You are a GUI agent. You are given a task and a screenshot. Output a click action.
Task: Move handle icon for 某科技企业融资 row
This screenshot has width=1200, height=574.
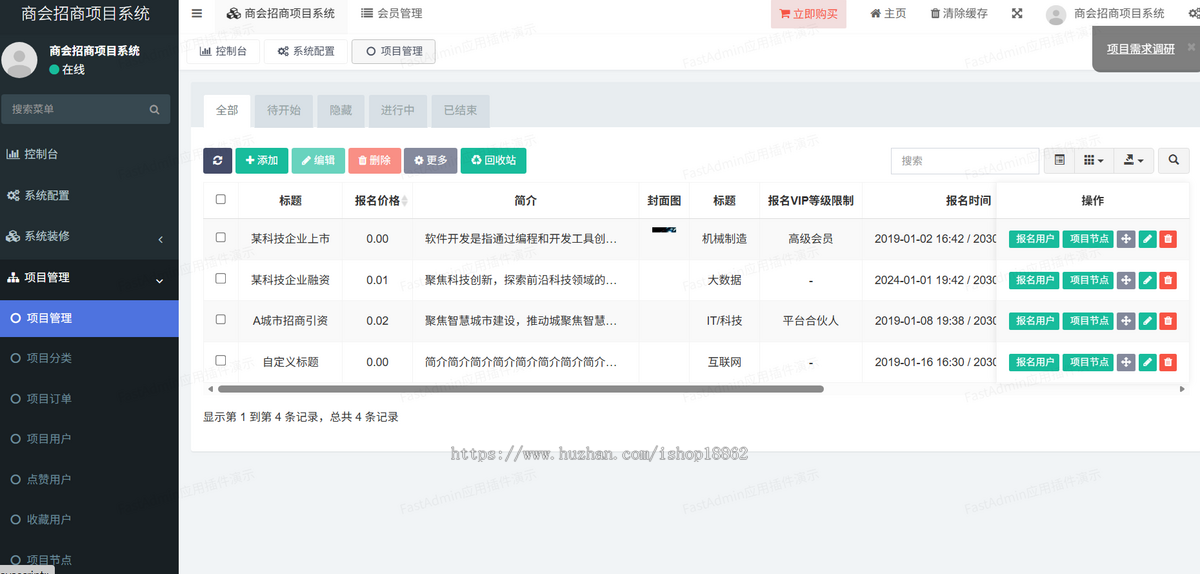pos(1126,280)
